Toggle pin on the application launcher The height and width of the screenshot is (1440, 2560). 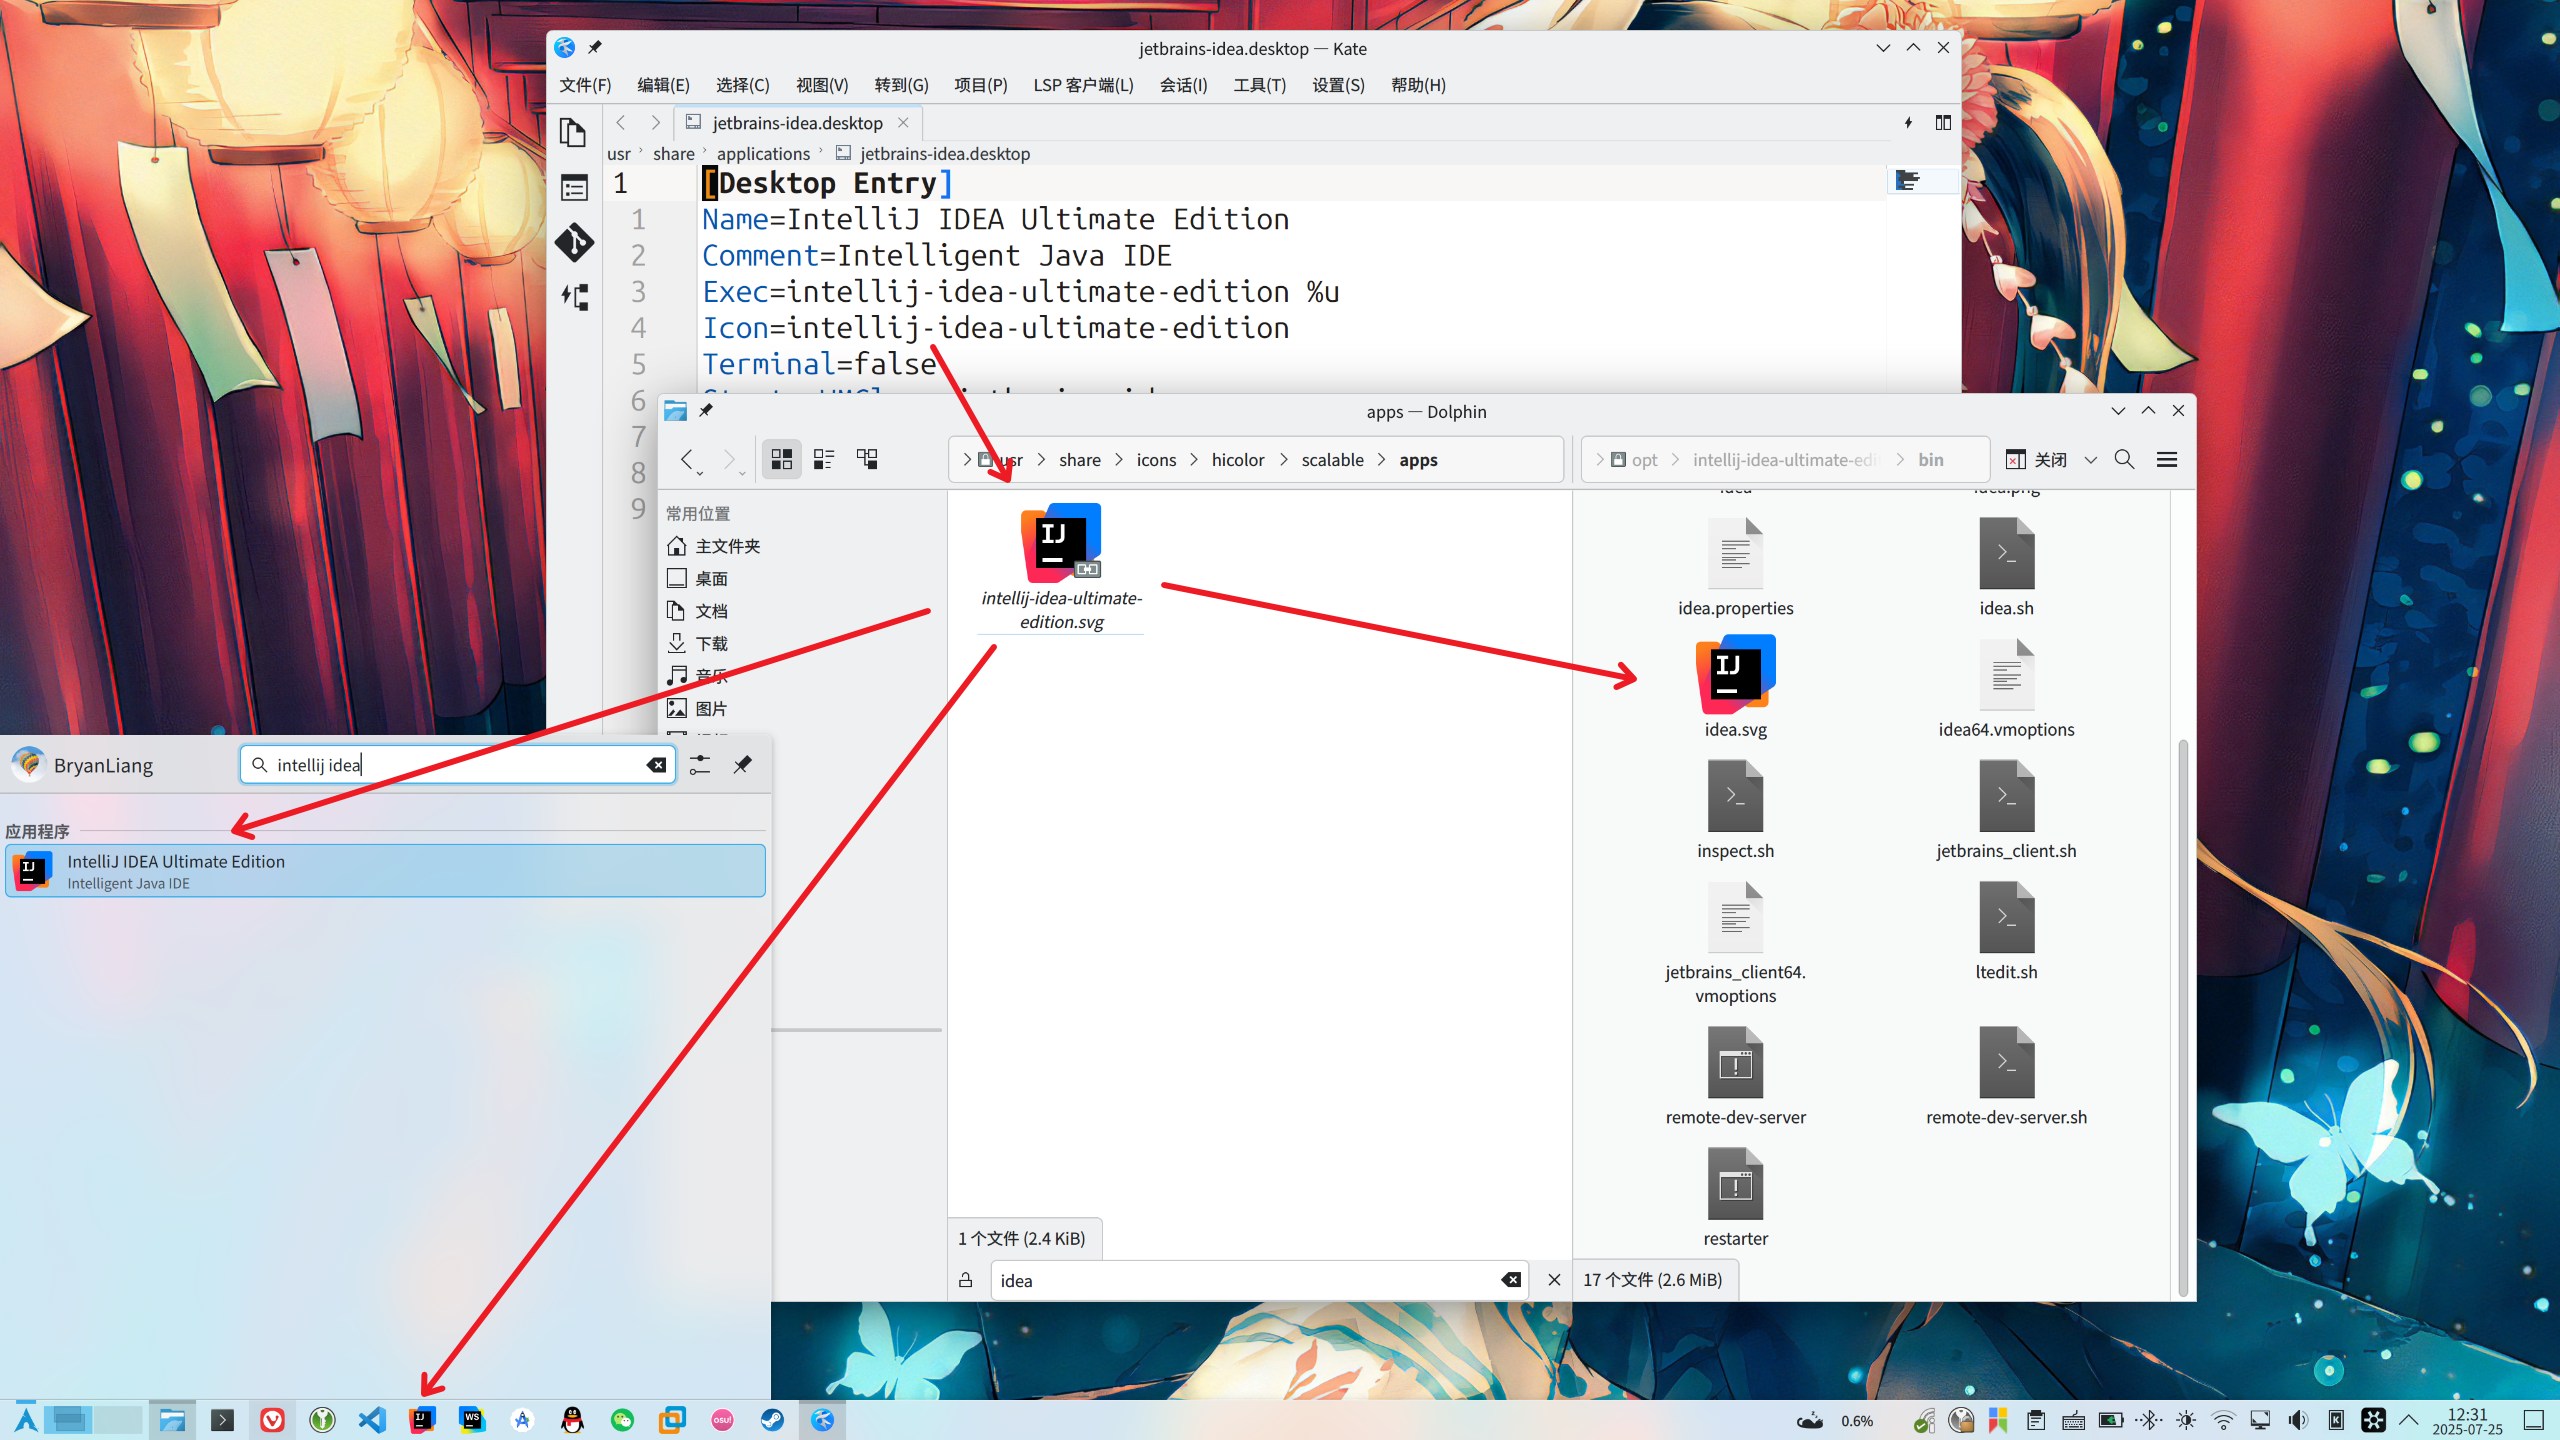(x=742, y=765)
